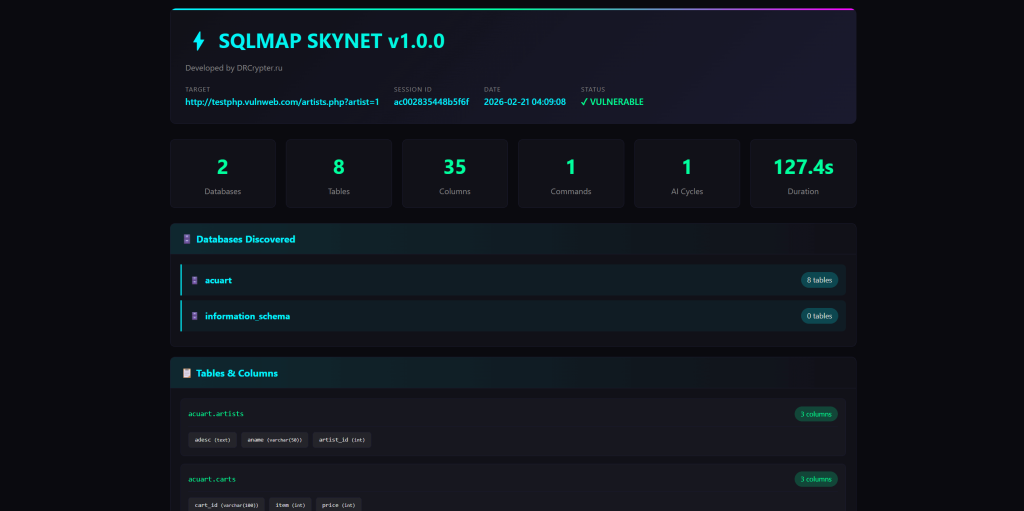Expand the acuart.artists table entry
1024x511 pixels.
pyautogui.click(x=216, y=413)
